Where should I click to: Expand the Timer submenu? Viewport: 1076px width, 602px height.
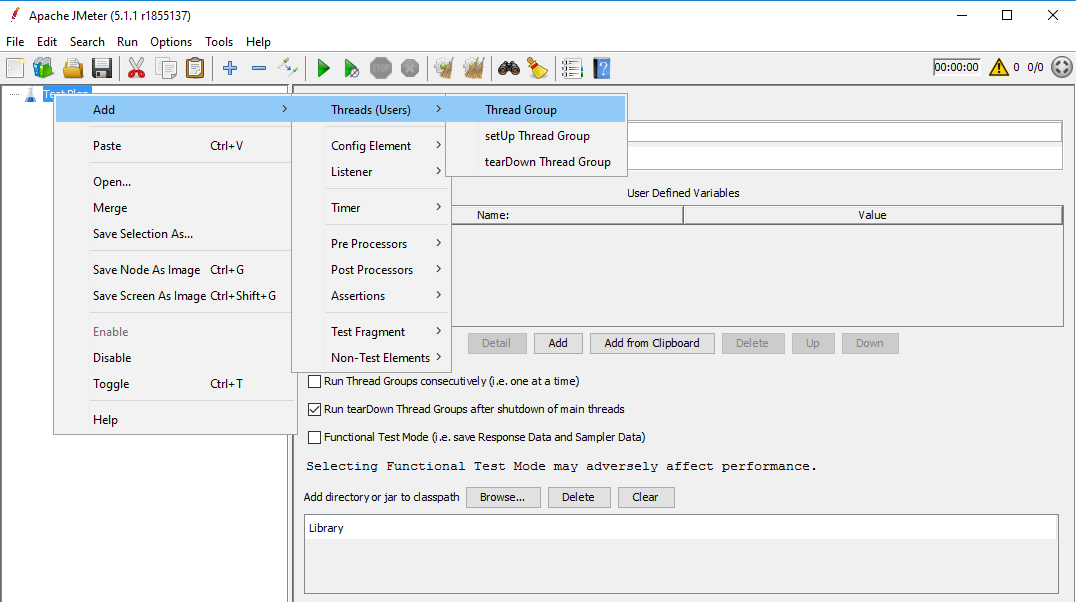(x=371, y=207)
